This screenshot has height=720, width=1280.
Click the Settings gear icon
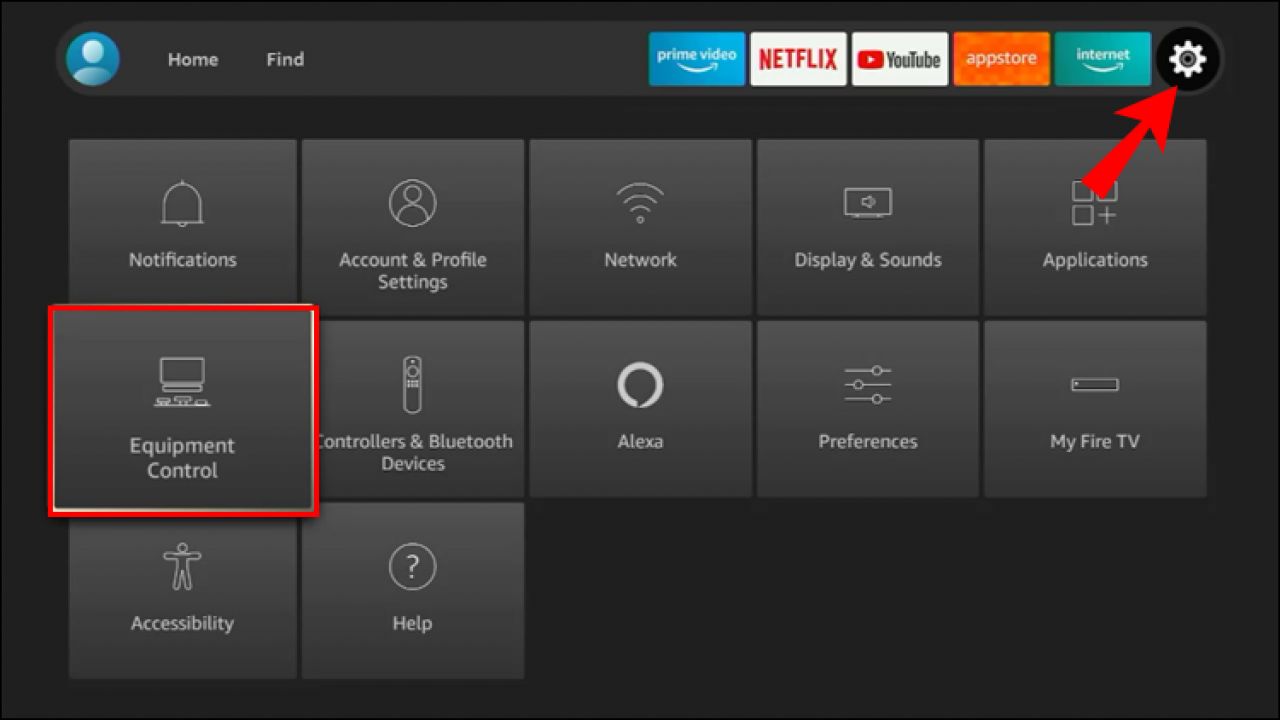[x=1186, y=59]
